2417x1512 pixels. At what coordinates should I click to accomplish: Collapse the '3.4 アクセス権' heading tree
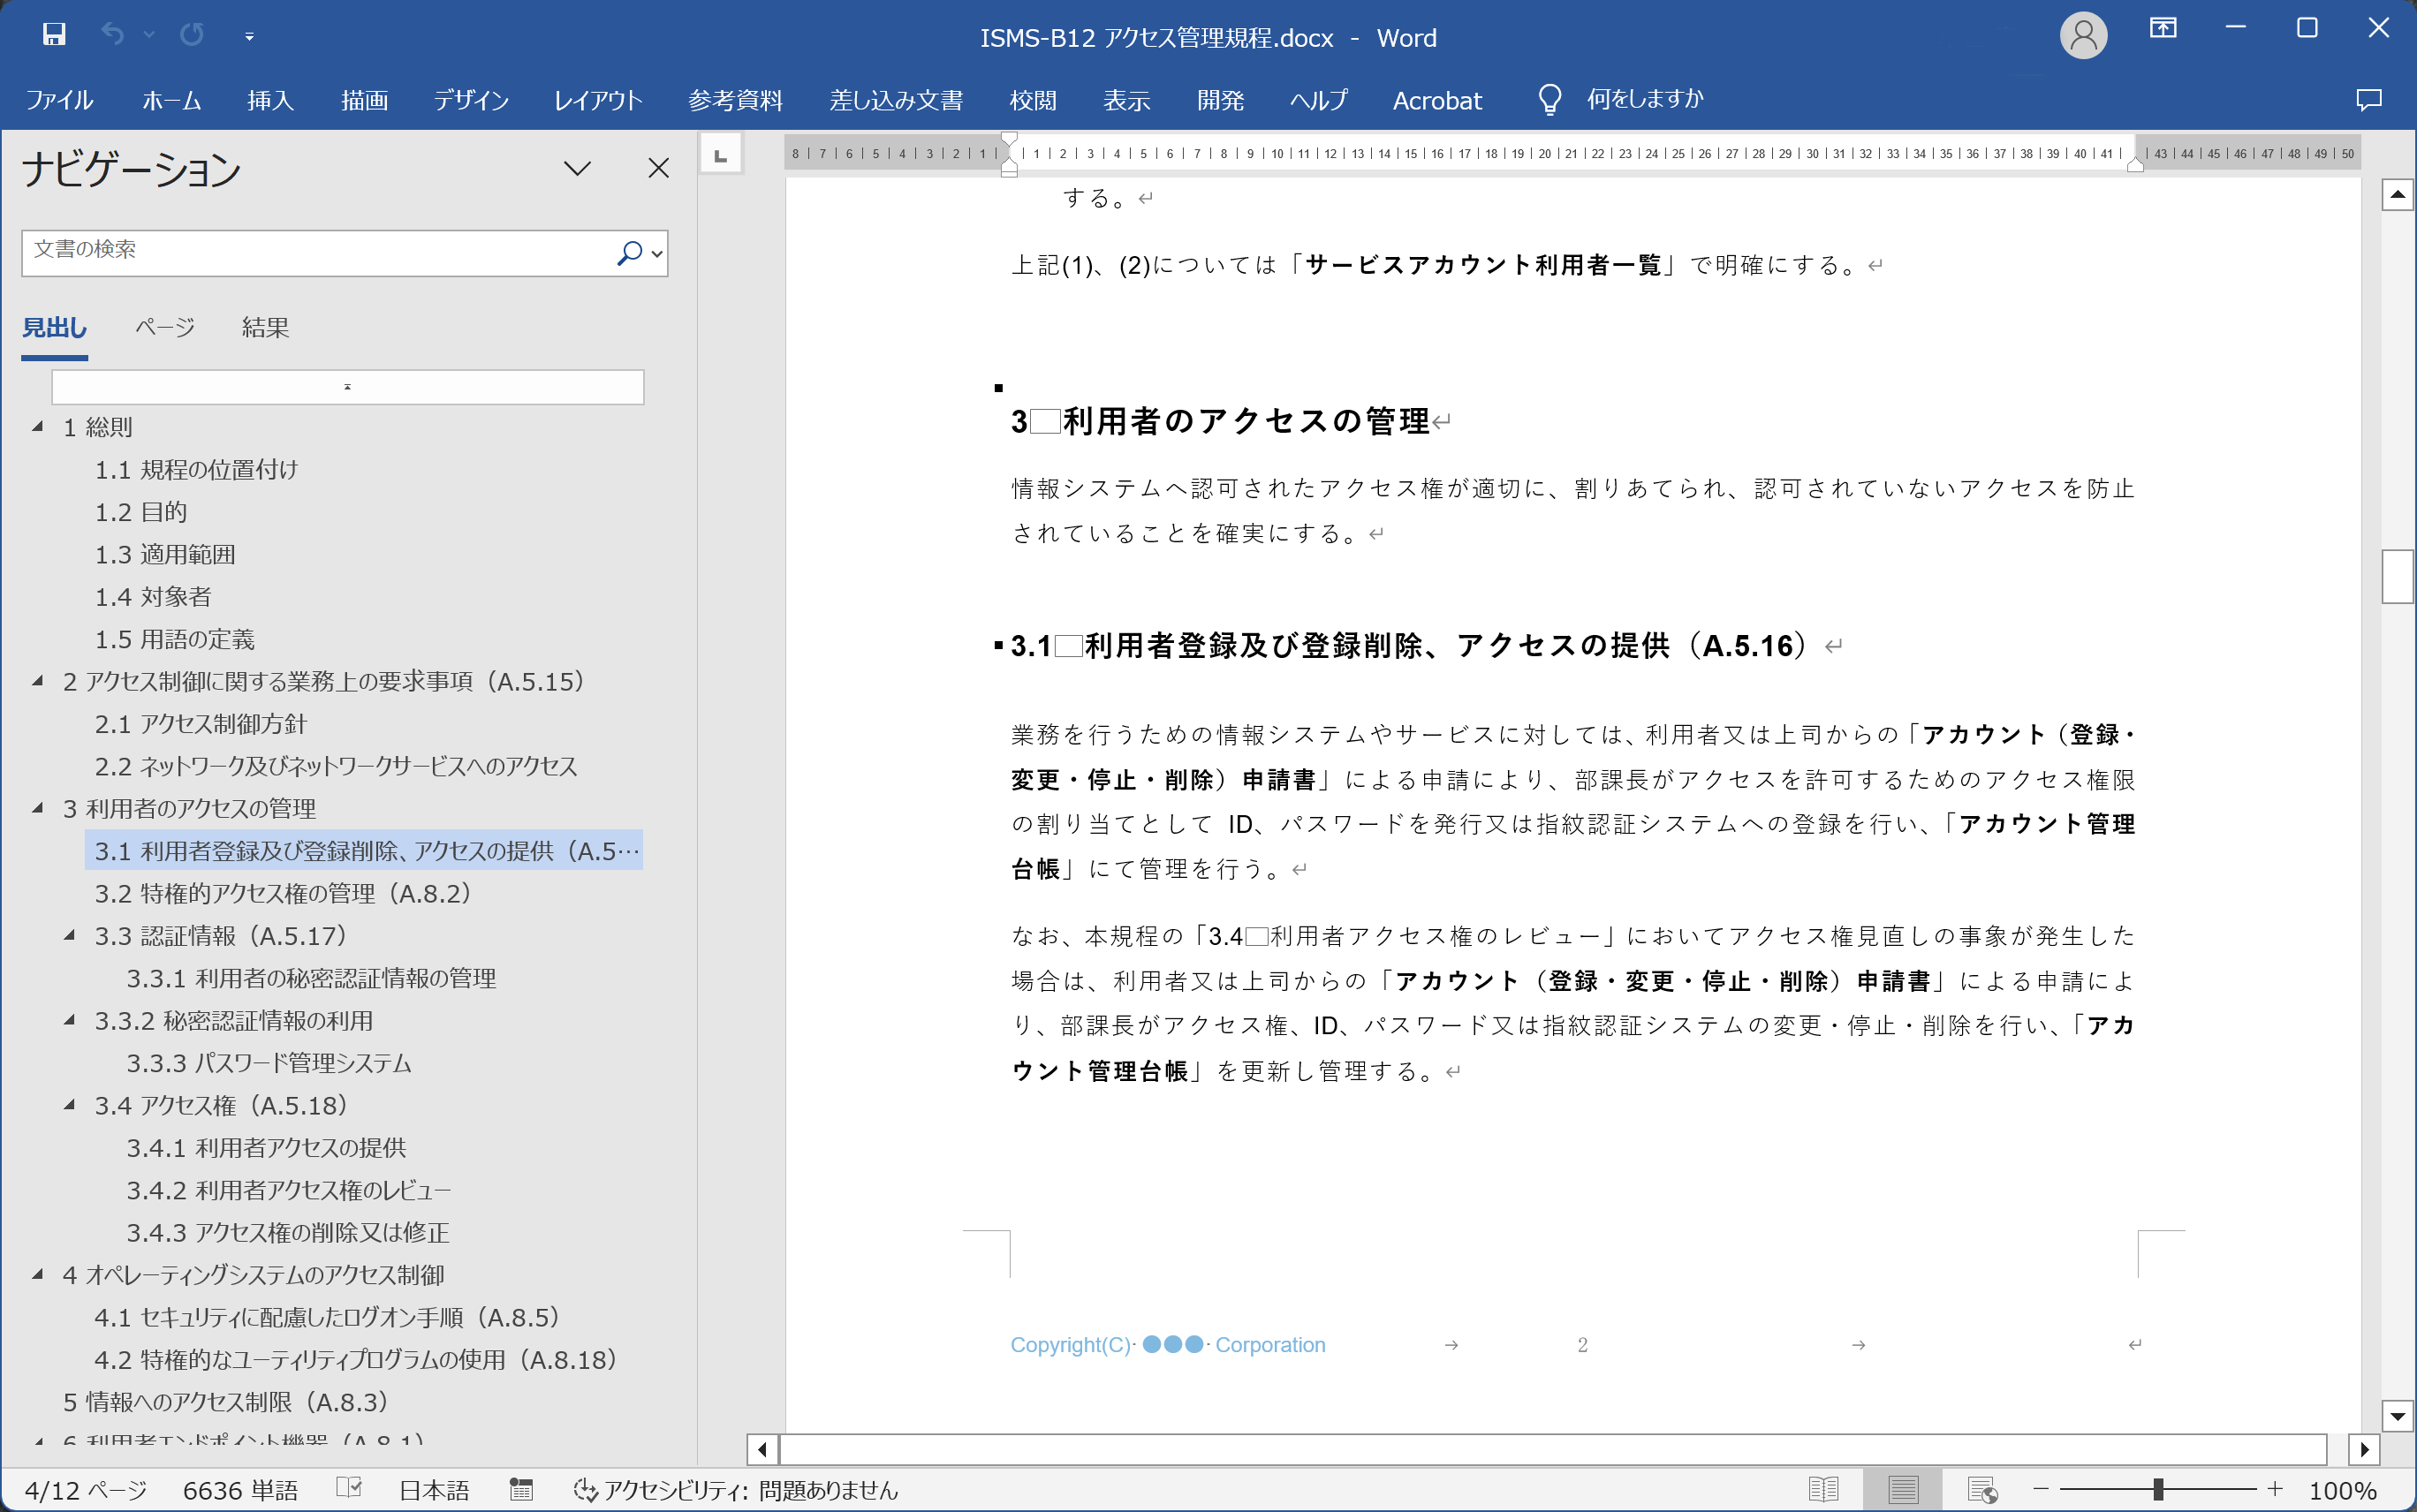tap(70, 1105)
